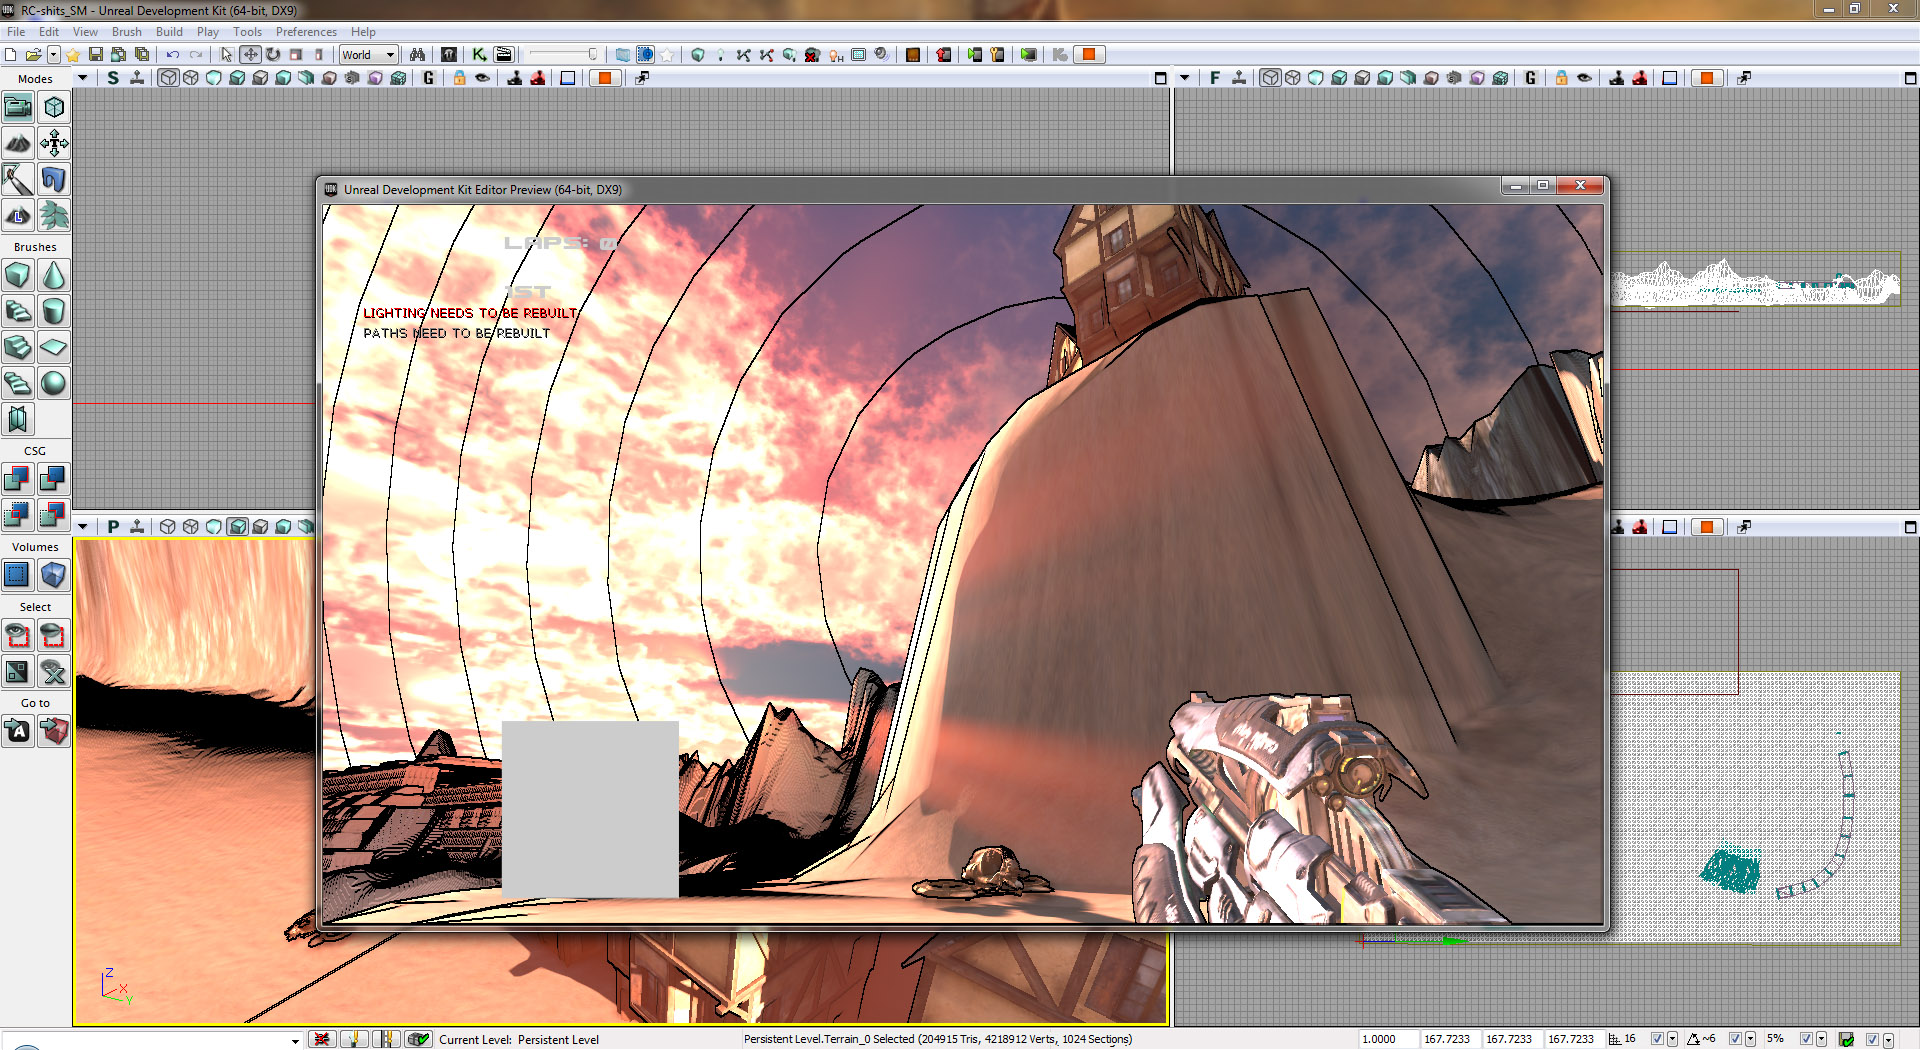Select translate mode widget icon
The height and width of the screenshot is (1050, 1920).
250,54
